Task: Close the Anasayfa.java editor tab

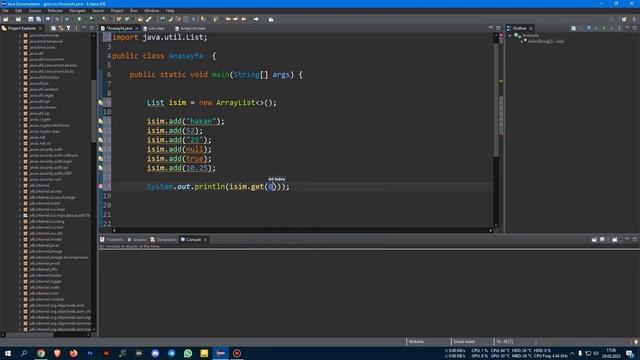Action: tap(137, 28)
